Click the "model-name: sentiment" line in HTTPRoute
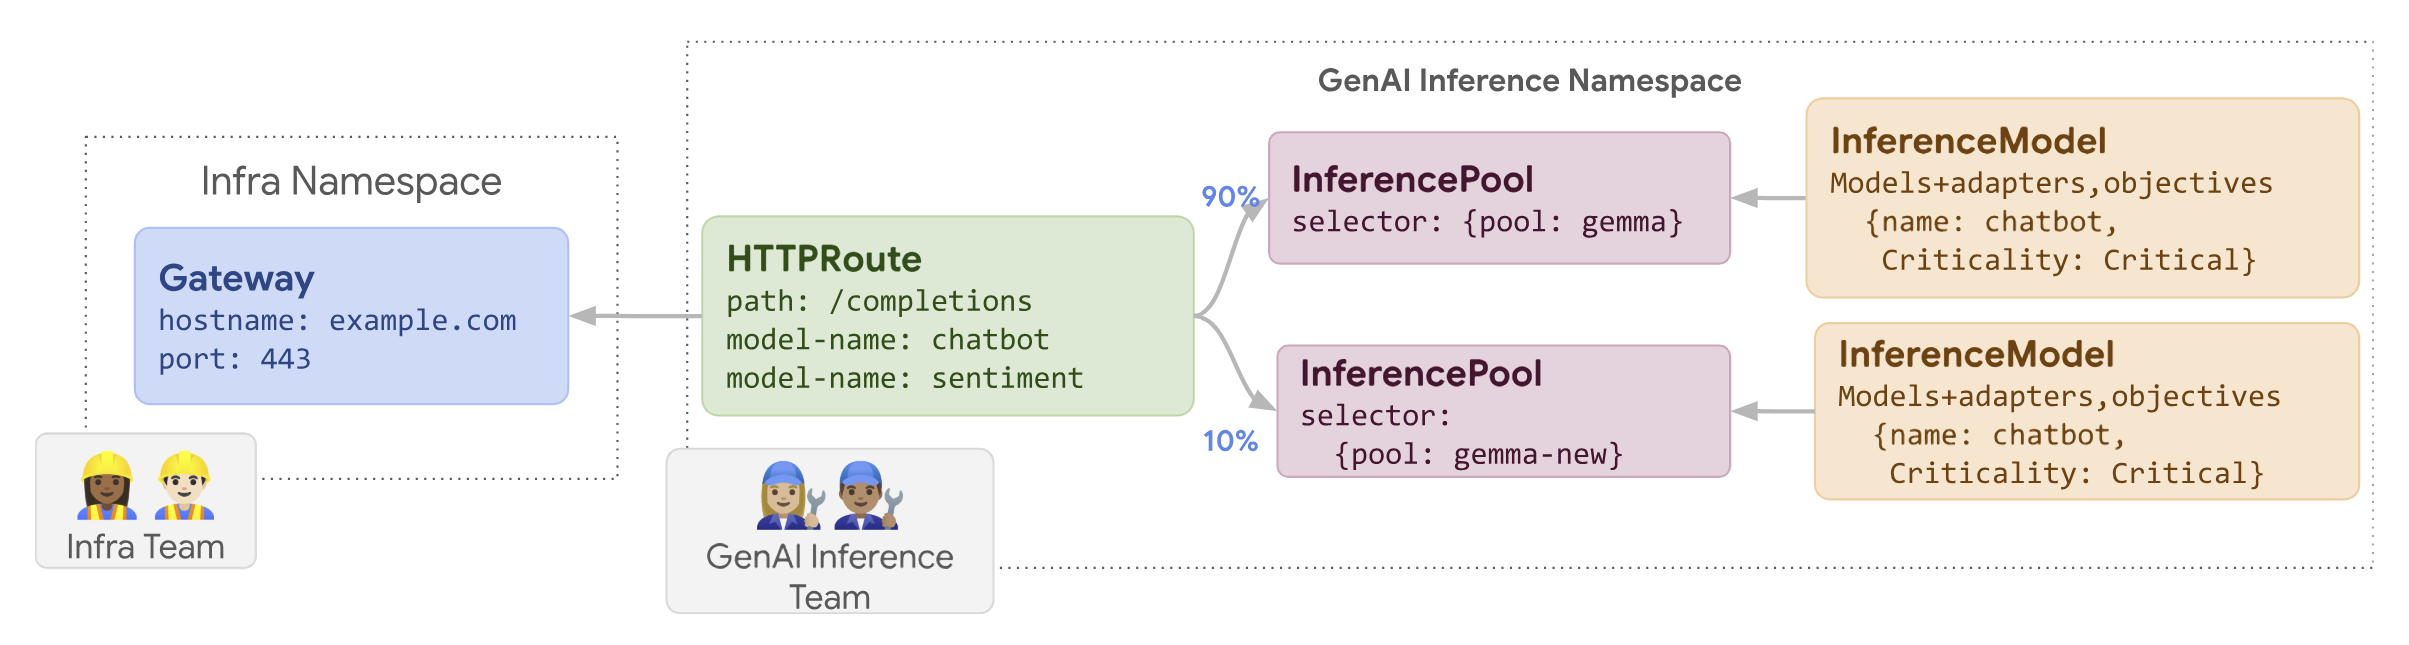Viewport: 2409px width, 645px height. coord(904,378)
